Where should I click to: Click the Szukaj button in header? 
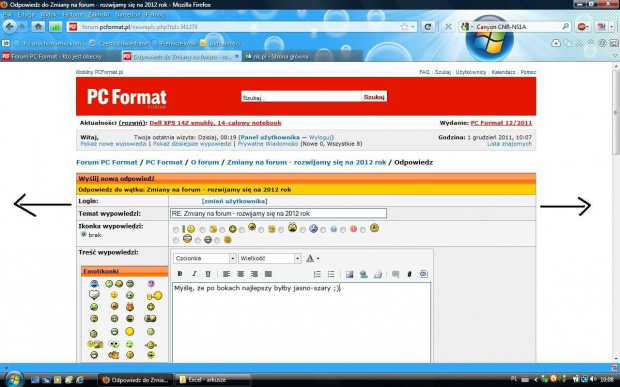pyautogui.click(x=374, y=96)
